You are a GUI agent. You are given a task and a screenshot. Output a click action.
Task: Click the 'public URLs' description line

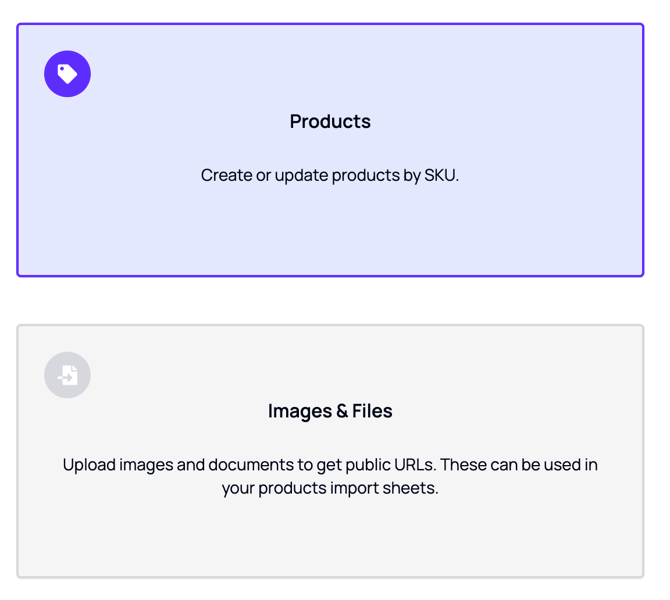(330, 465)
